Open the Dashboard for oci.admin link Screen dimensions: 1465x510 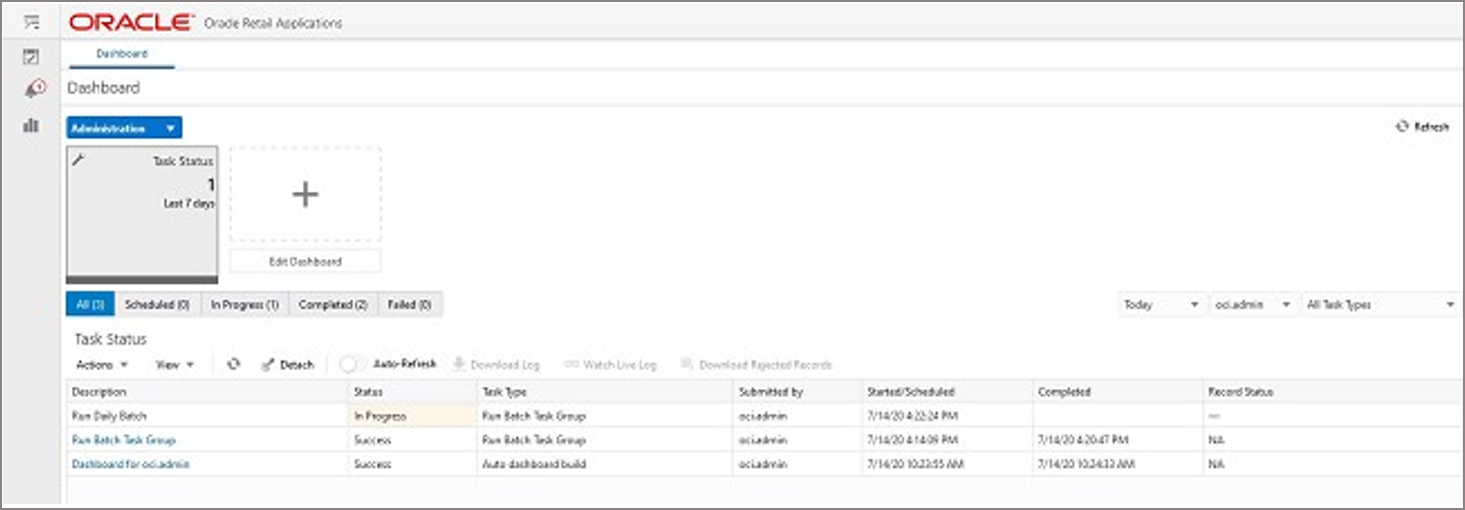click(131, 464)
